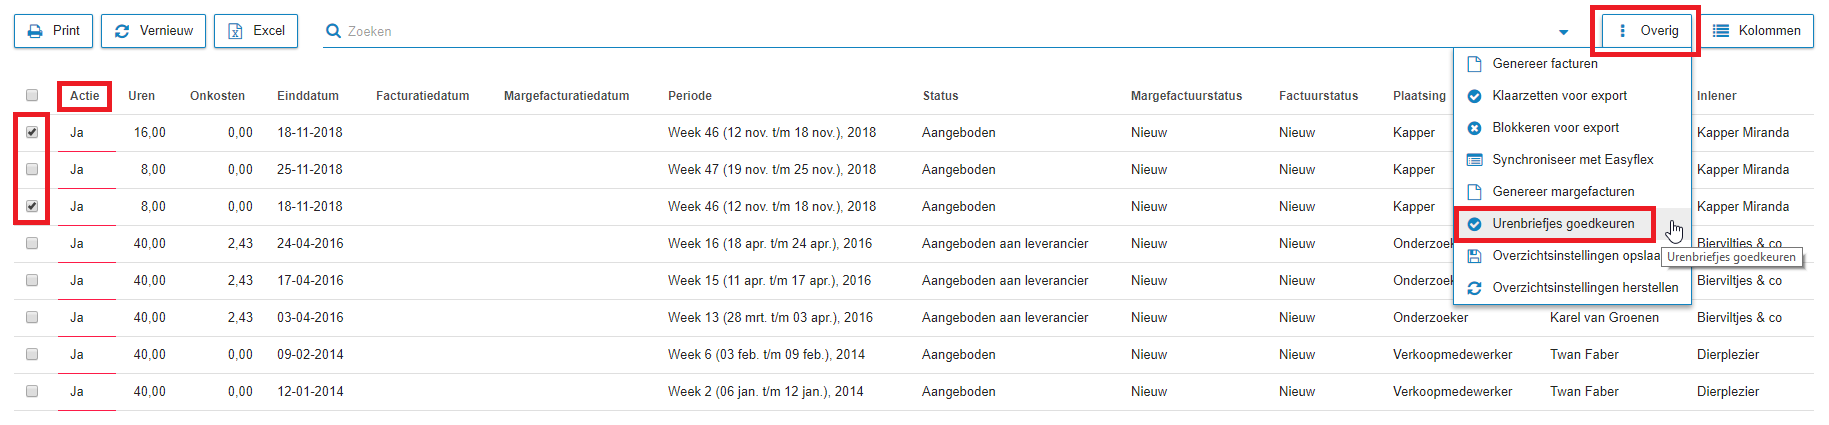Click the magnifier search icon
This screenshot has height=425, width=1829.
coord(333,31)
